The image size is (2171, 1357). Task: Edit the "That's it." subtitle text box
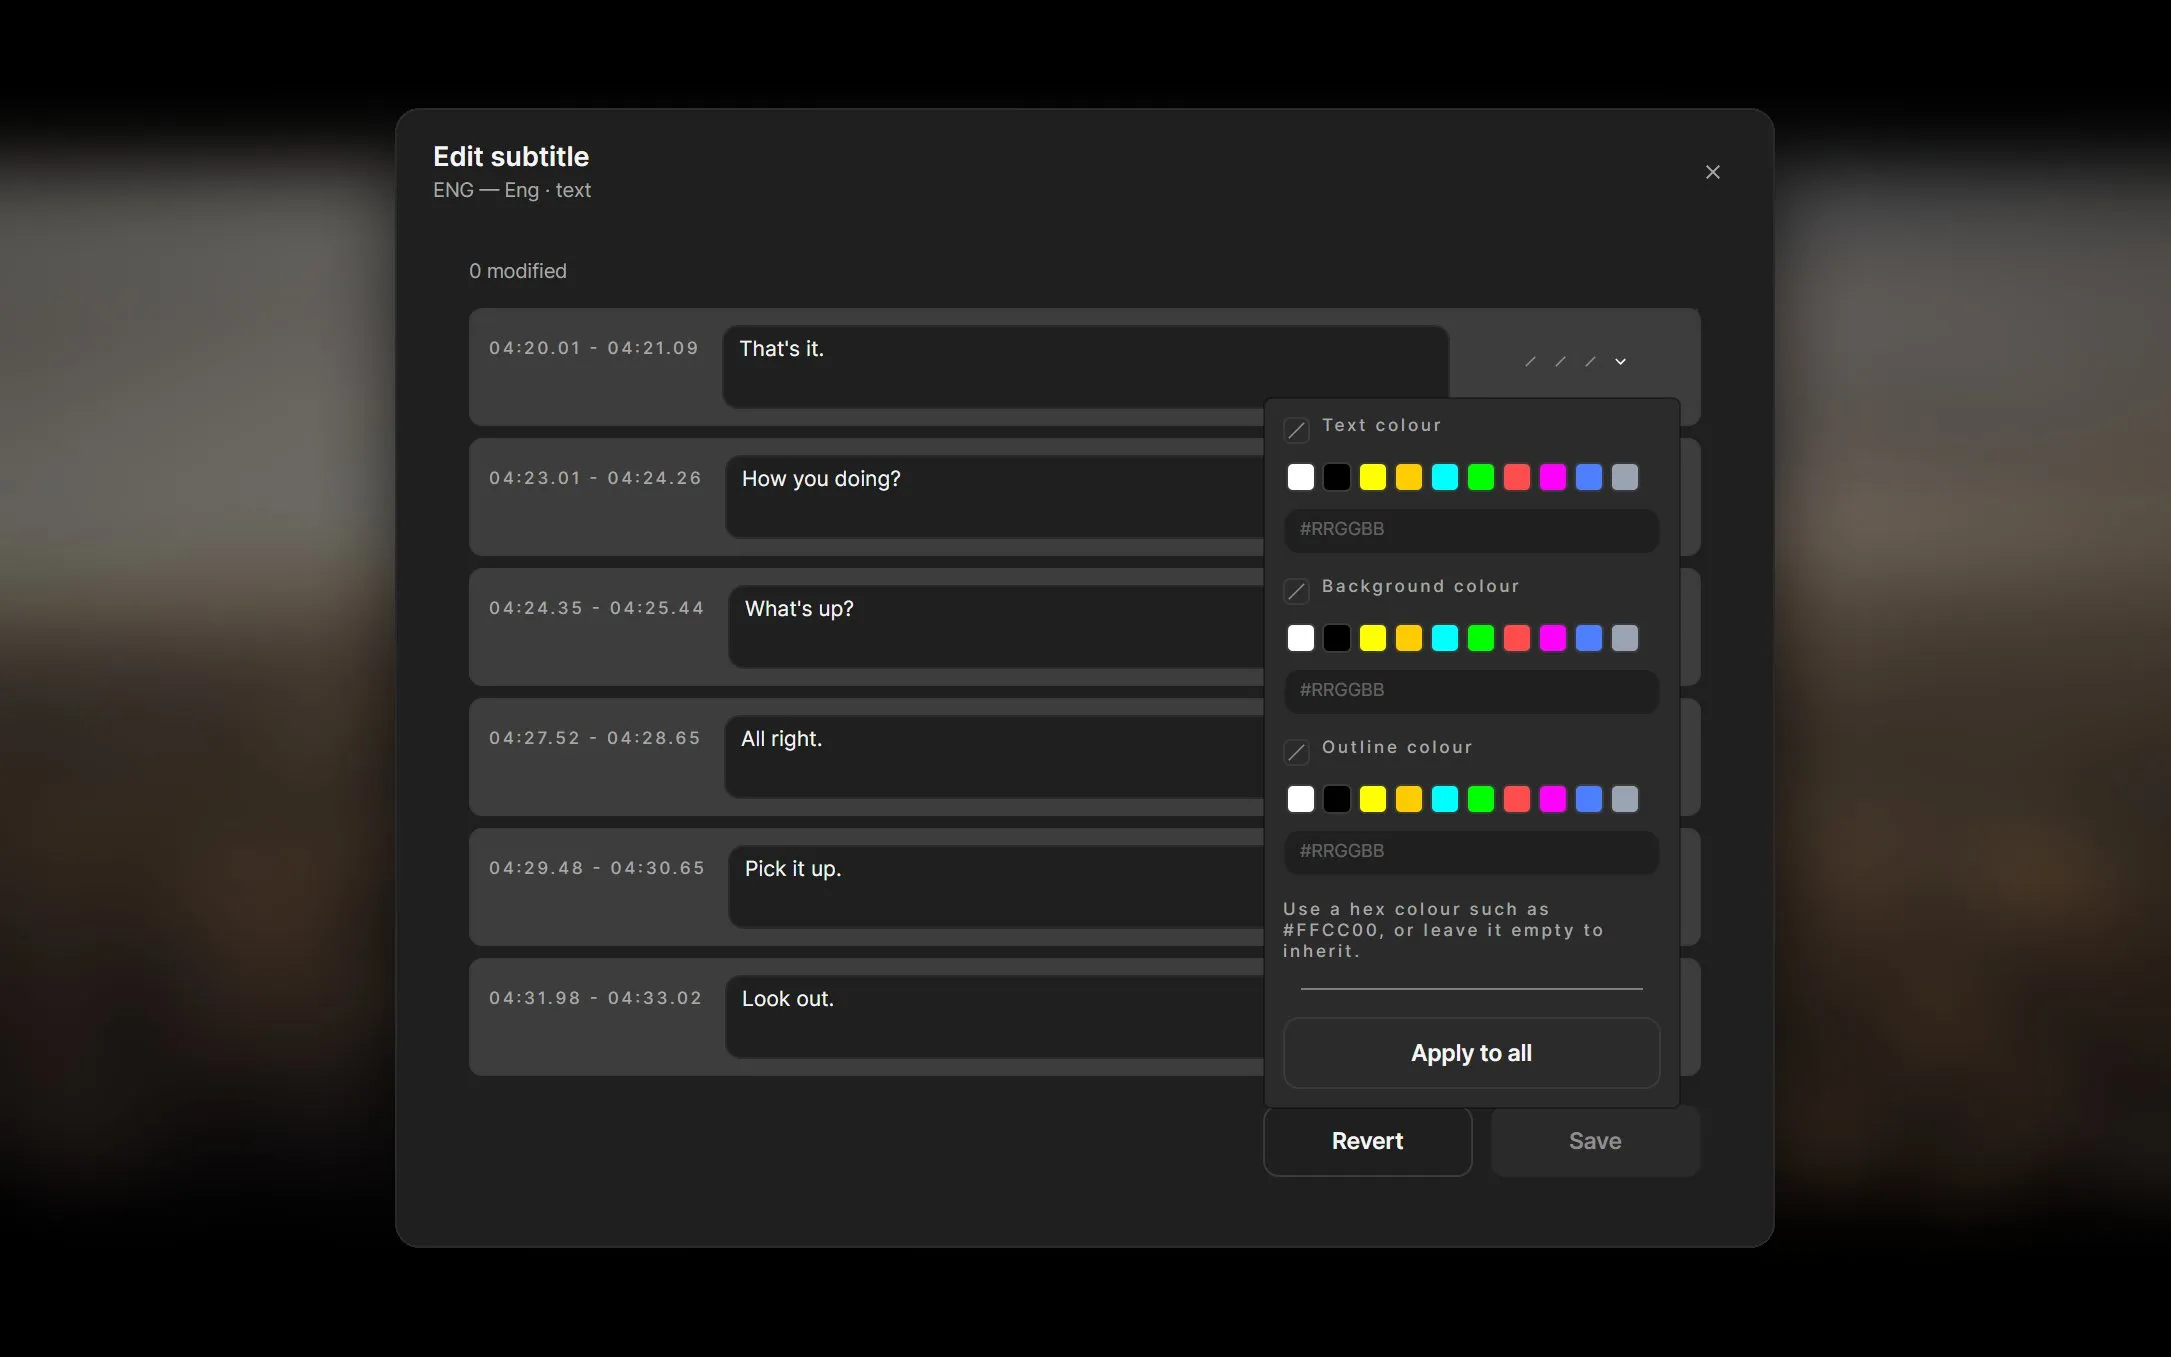[x=1085, y=366]
